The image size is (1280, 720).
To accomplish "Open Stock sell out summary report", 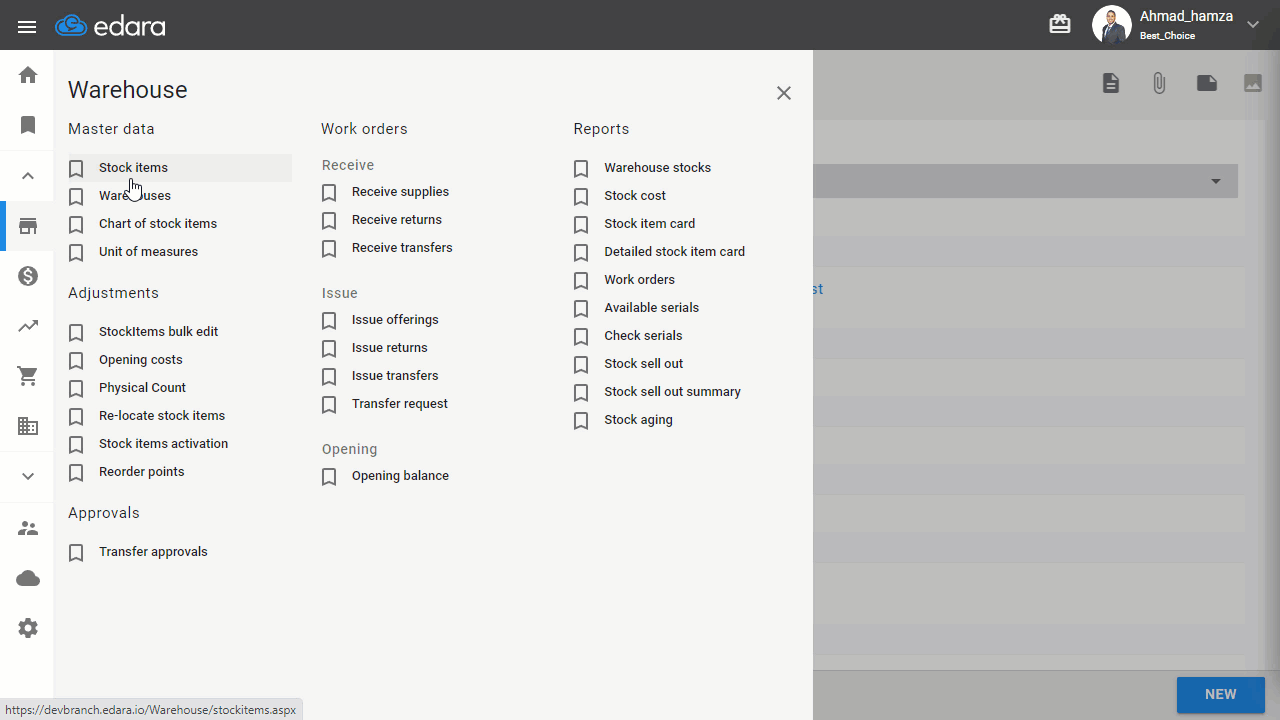I will 673,392.
